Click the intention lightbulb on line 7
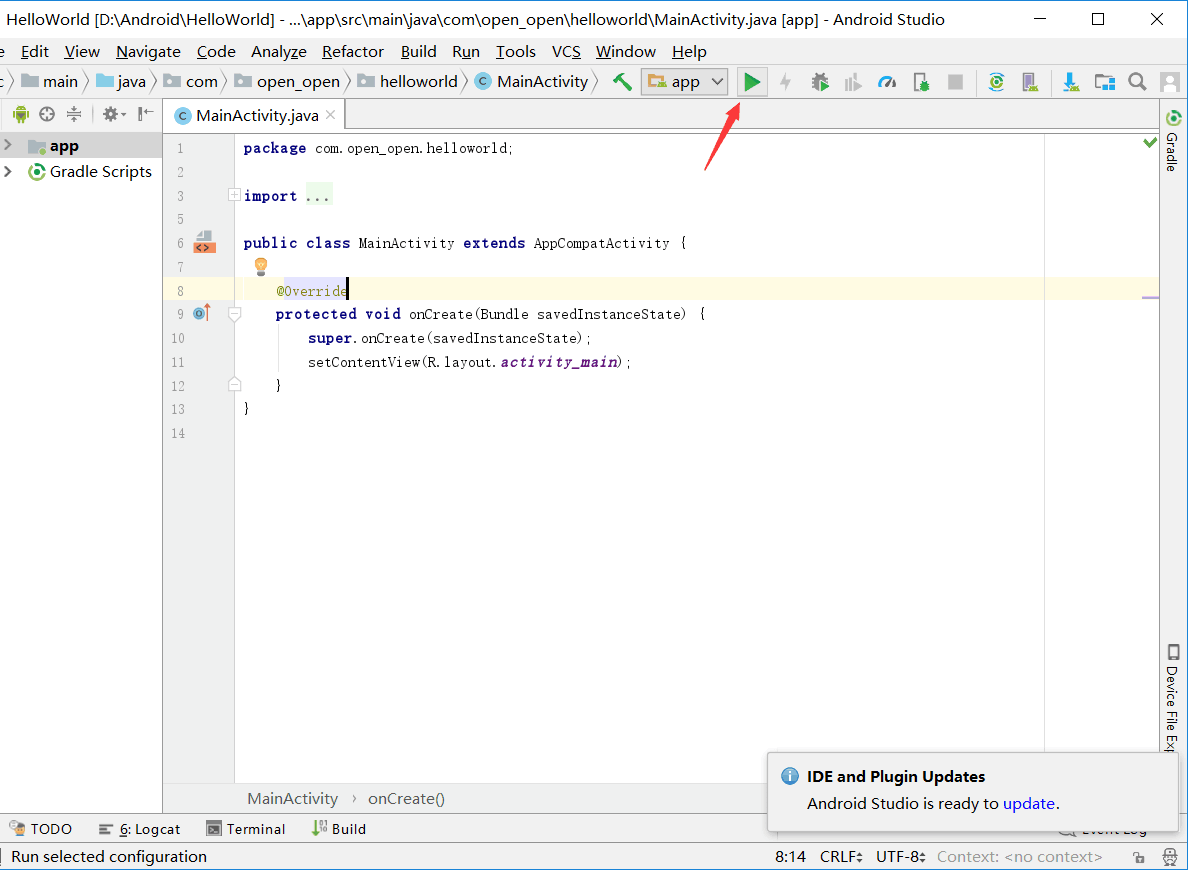Image resolution: width=1188 pixels, height=870 pixels. click(261, 266)
